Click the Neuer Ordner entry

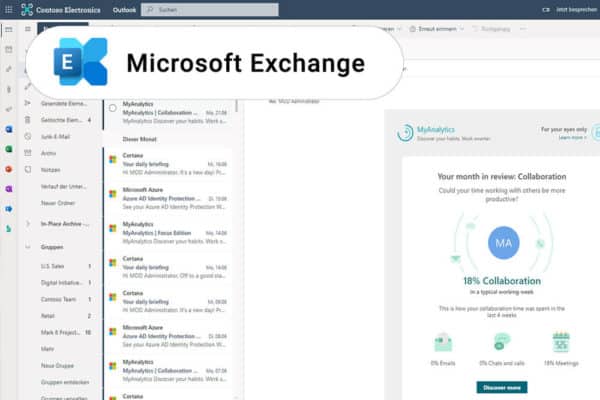58,203
